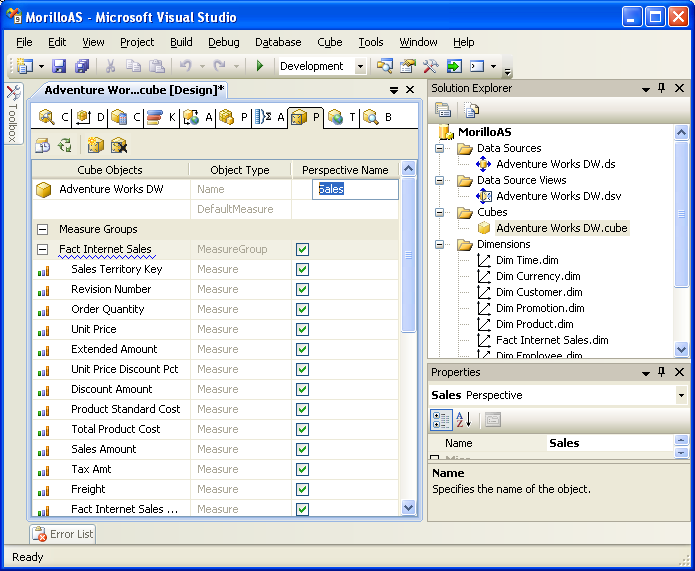Click the Redo toolbar icon
This screenshot has width=695, height=571.
point(219,66)
